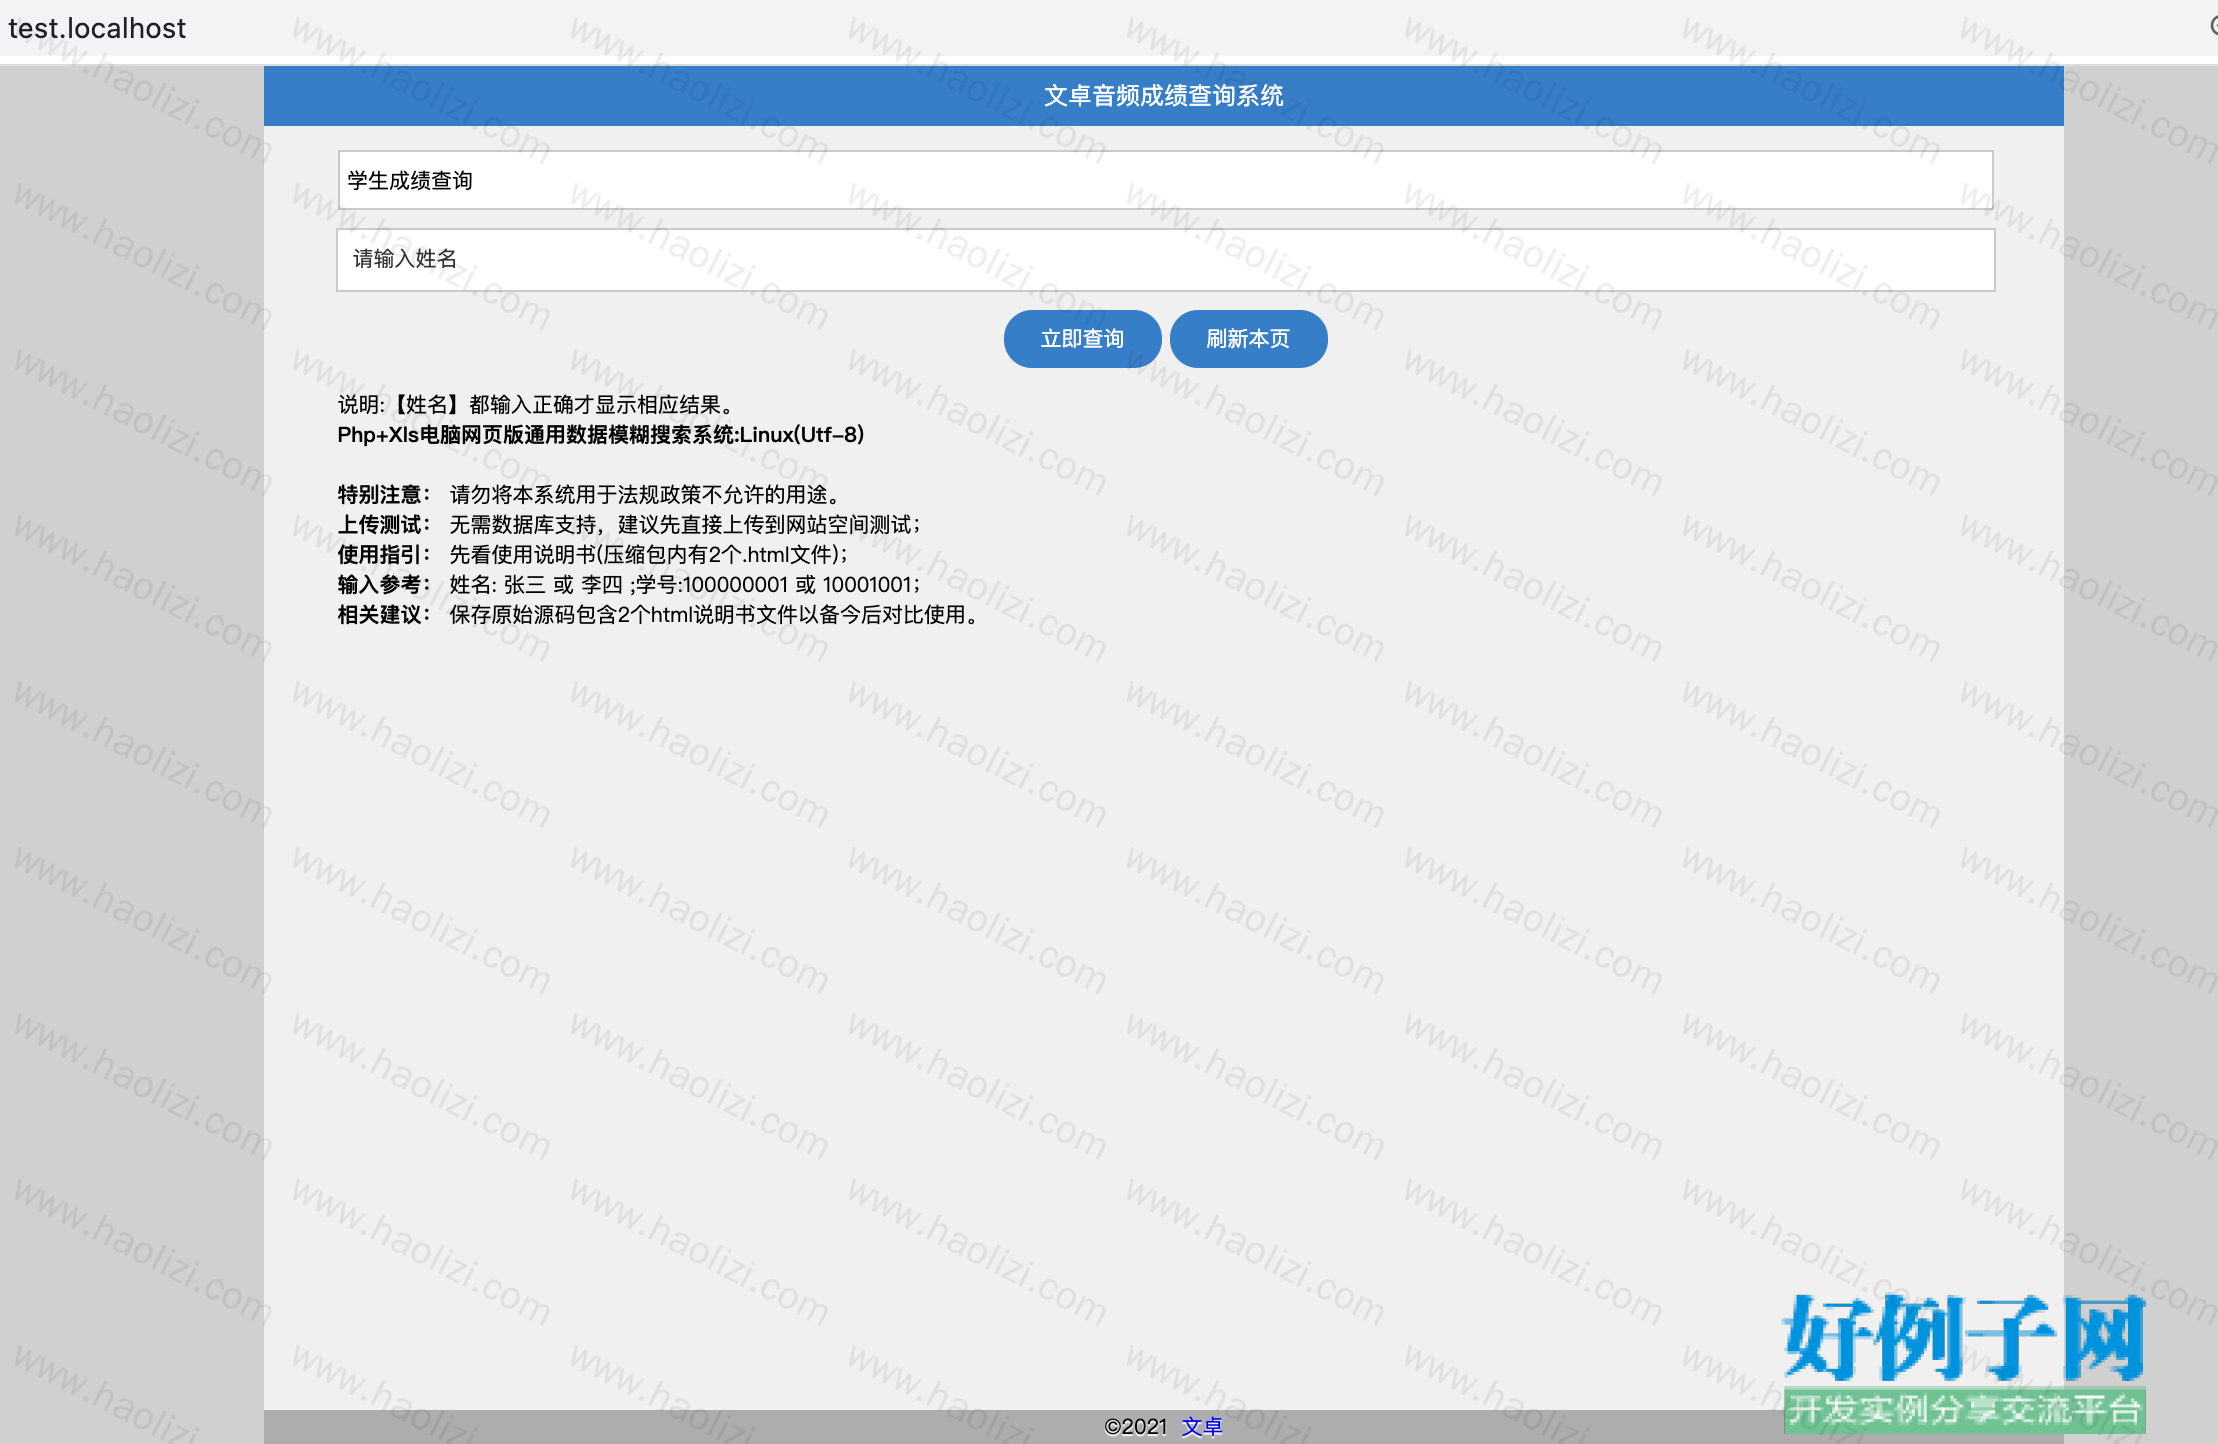Select the 文卓音频成绩查询系统 header title

click(x=1164, y=96)
